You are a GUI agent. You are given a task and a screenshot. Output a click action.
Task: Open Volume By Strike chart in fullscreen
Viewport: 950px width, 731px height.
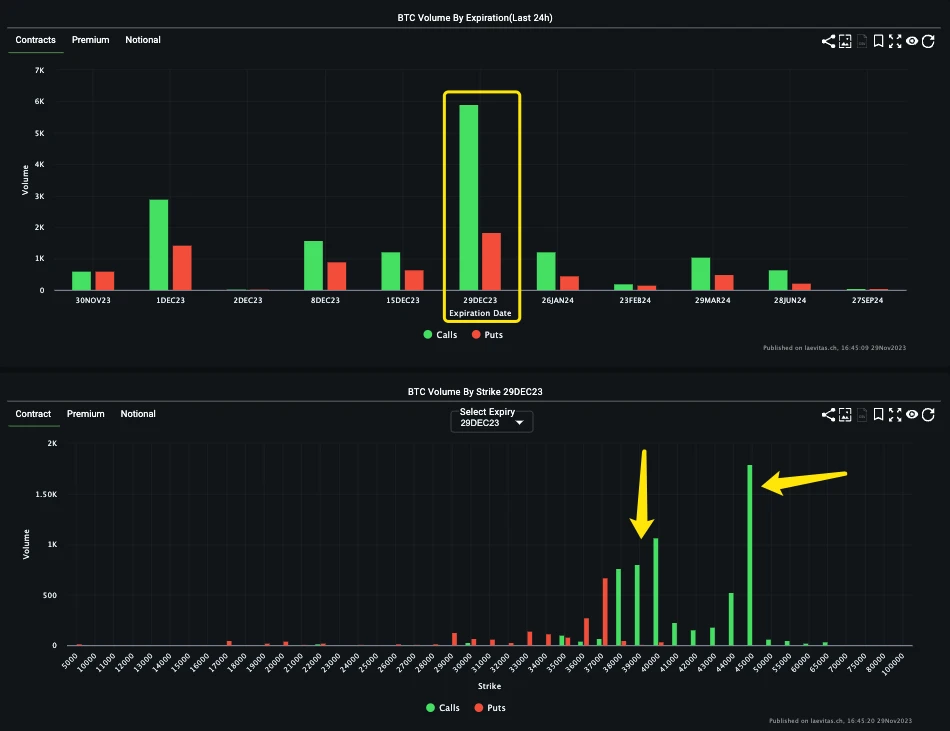pos(895,415)
